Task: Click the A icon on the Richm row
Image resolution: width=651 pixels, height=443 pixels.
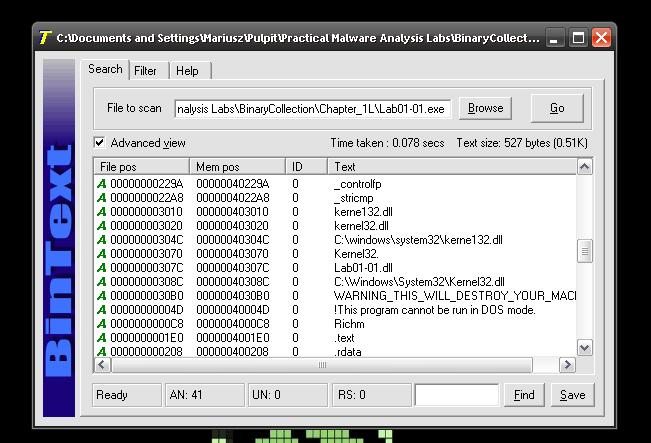Action: pos(102,323)
